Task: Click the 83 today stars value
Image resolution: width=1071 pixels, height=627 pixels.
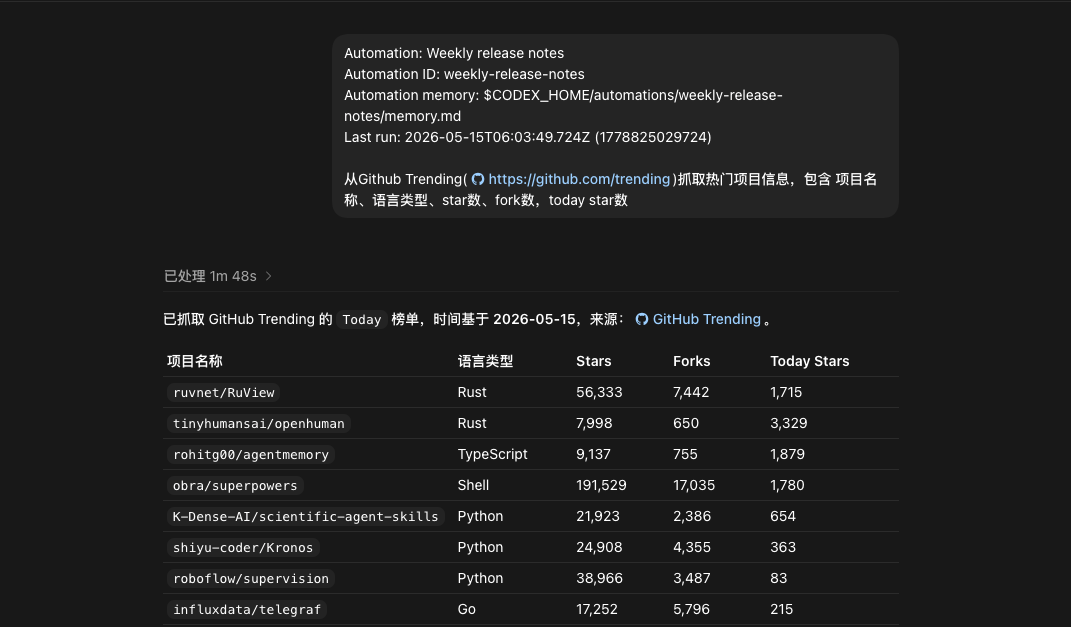Action: (779, 579)
